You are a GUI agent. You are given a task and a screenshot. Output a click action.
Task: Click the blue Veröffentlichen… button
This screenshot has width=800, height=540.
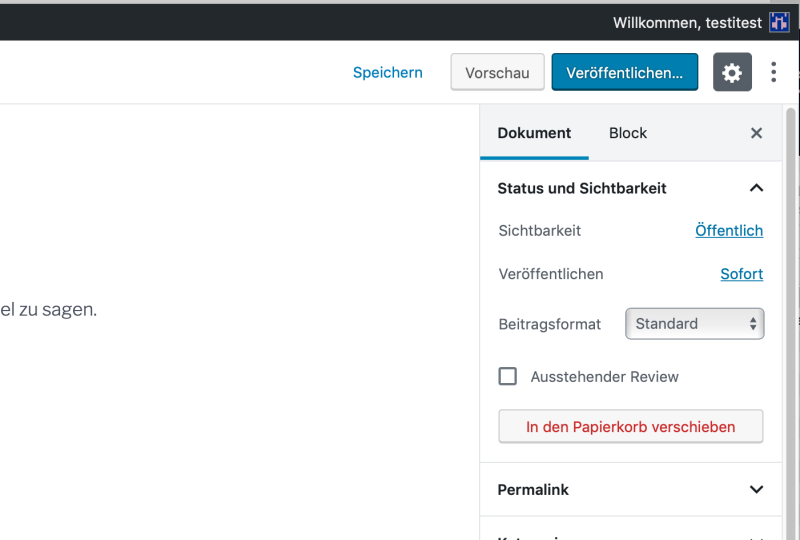coord(624,73)
